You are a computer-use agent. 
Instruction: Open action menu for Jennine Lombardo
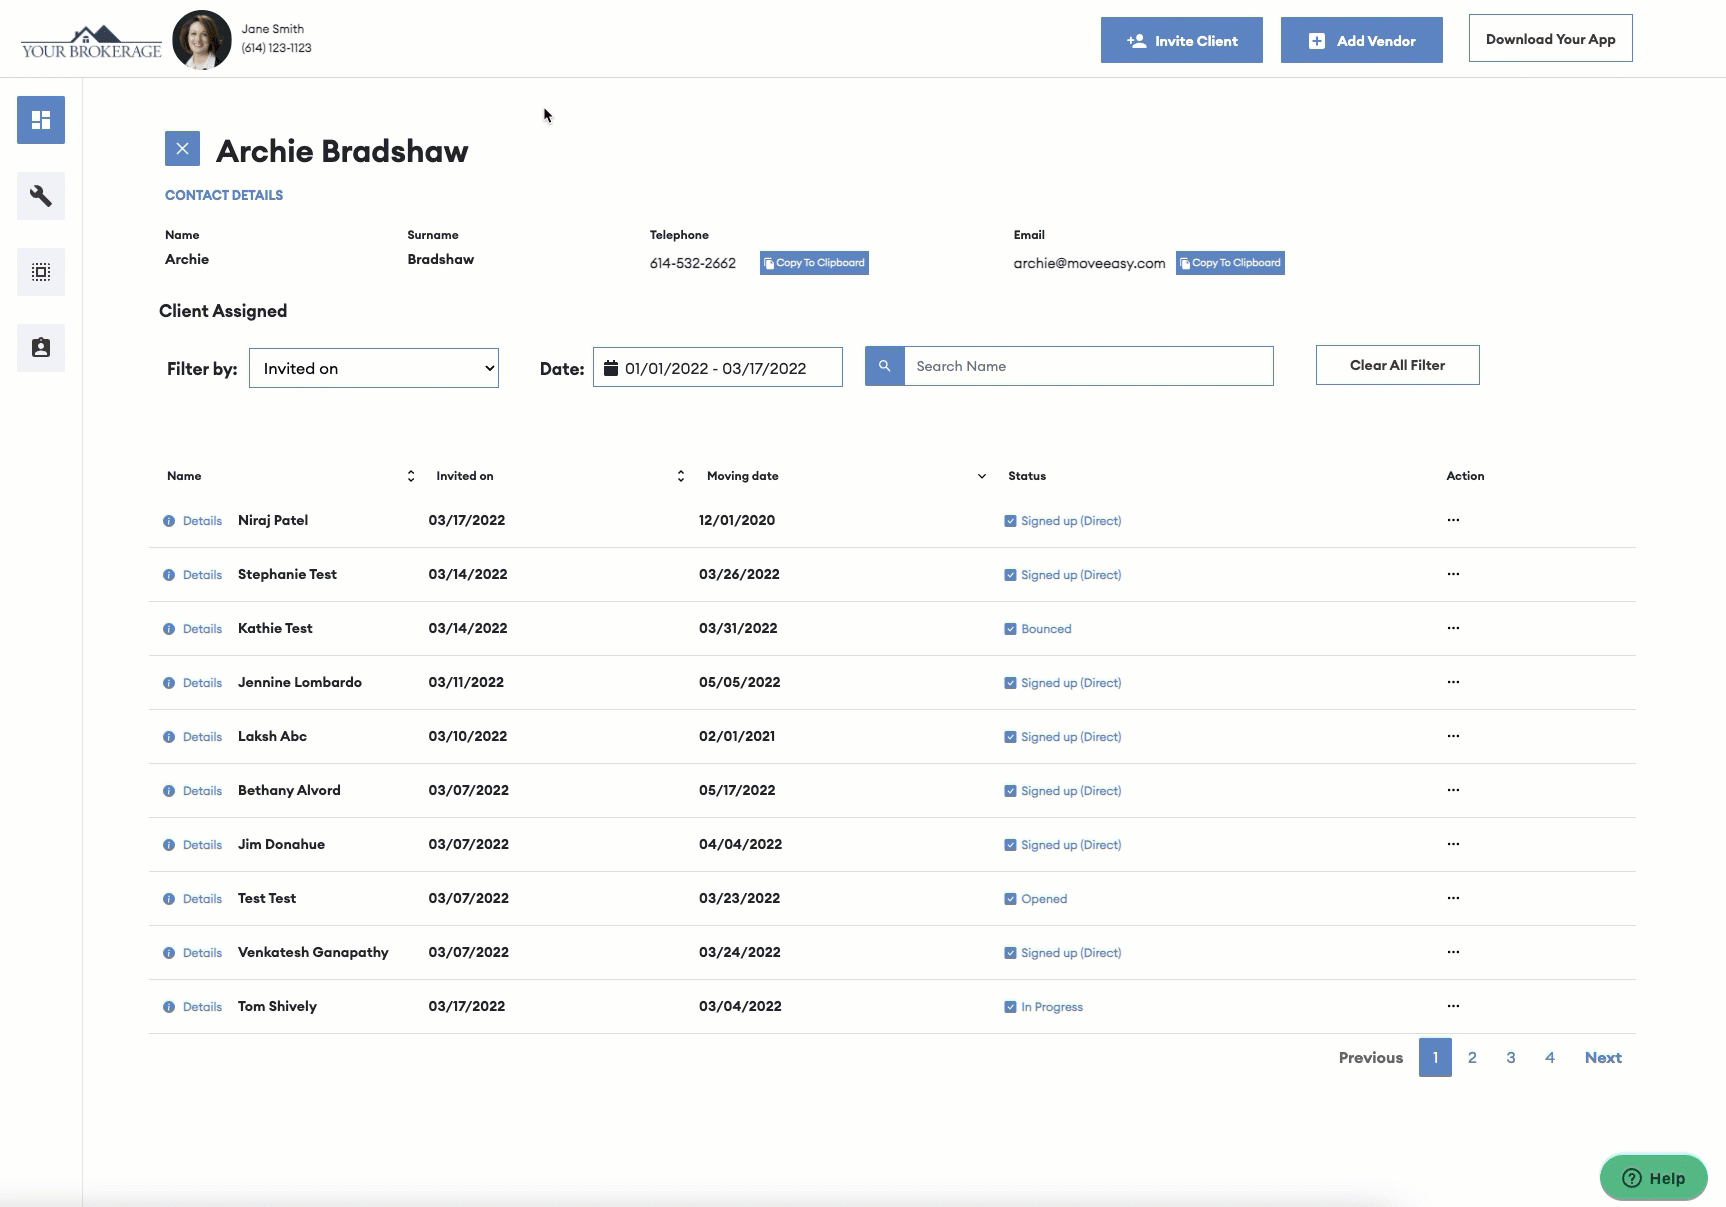[1453, 682]
